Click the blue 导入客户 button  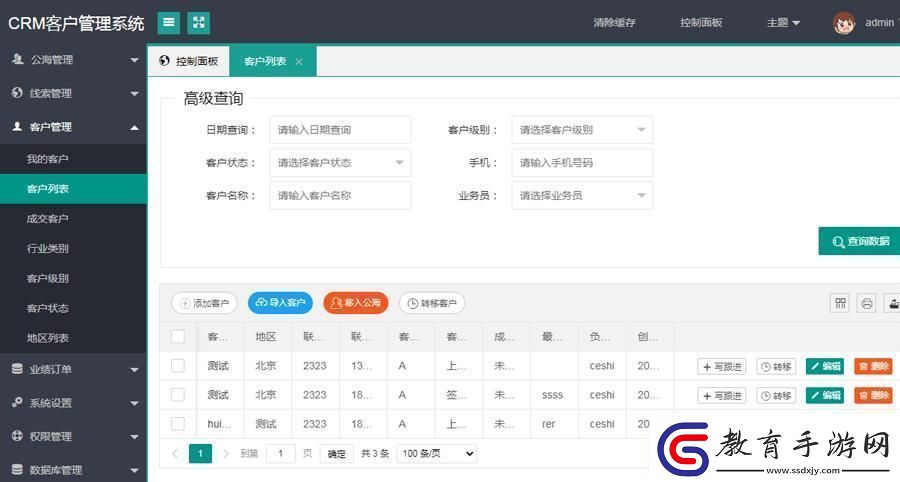tap(280, 302)
